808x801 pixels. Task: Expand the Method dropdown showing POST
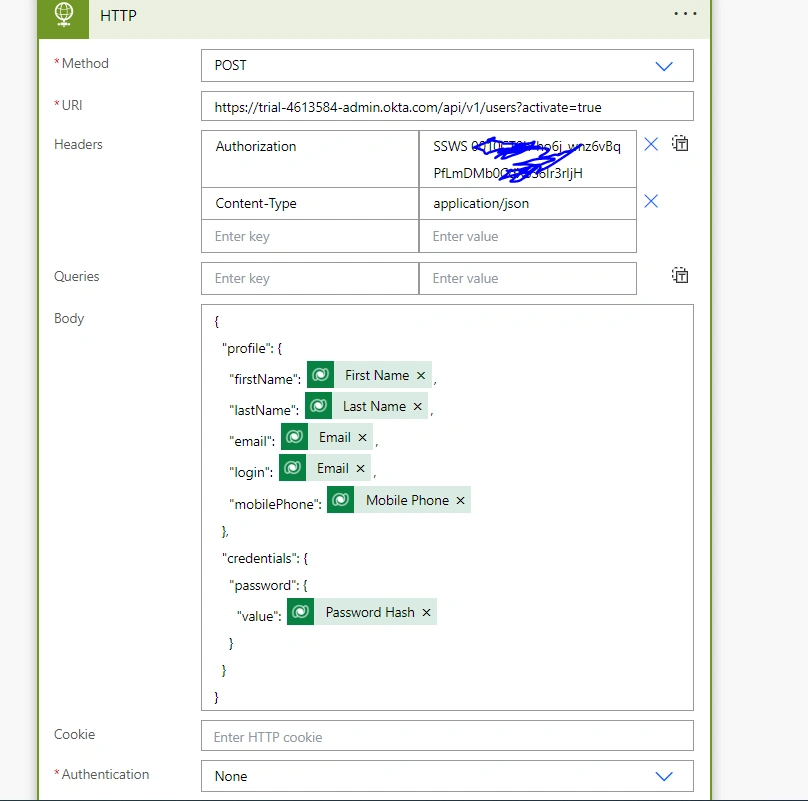click(x=447, y=65)
